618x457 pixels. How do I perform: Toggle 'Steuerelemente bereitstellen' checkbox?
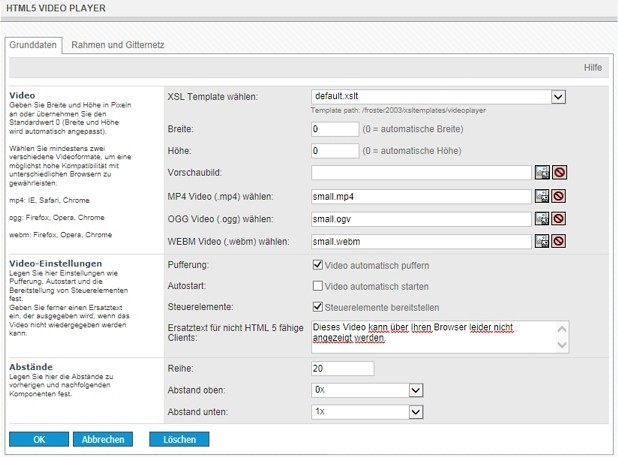(318, 309)
